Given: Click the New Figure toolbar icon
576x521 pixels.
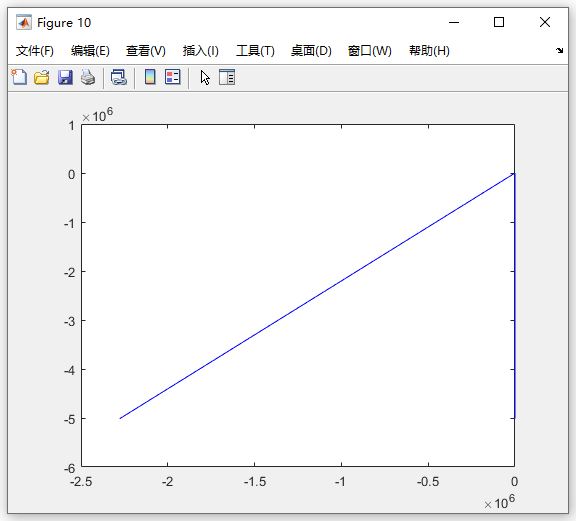Looking at the screenshot, I should (19, 77).
